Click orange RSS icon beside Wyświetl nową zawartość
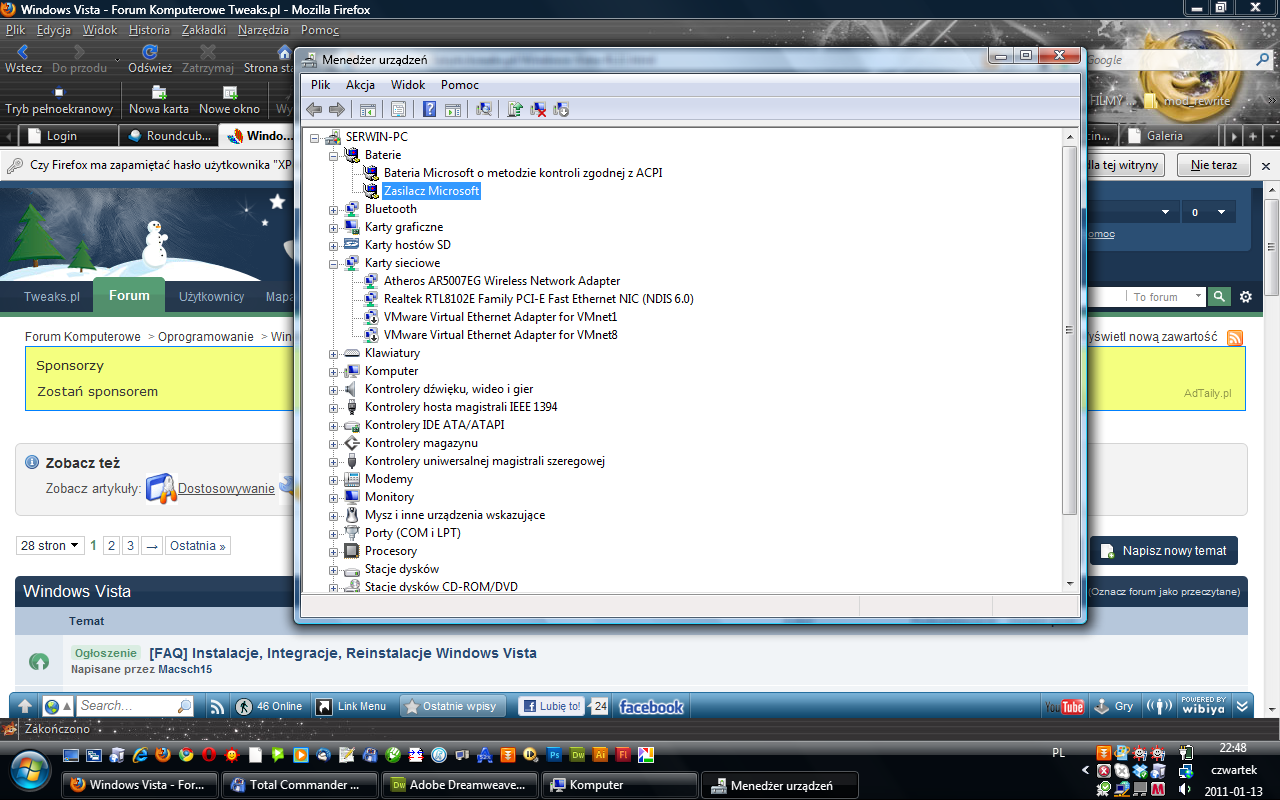 pos(1235,337)
